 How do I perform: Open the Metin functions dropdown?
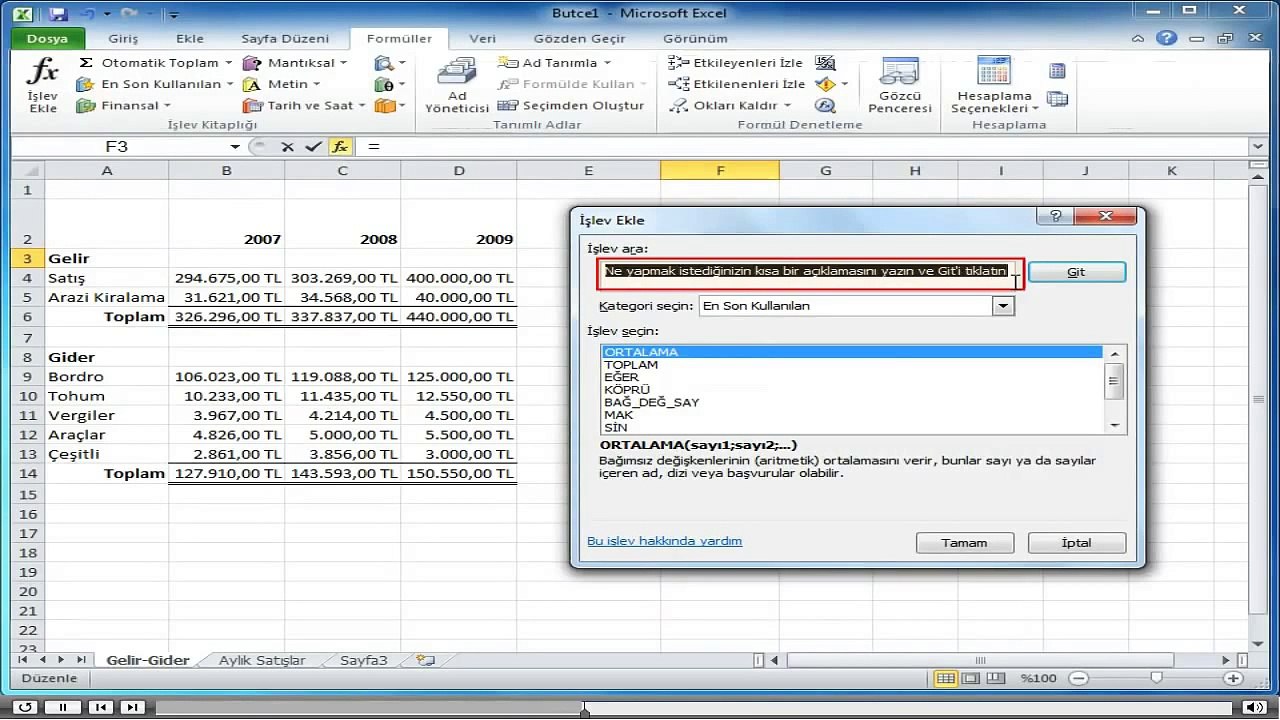pyautogui.click(x=281, y=84)
